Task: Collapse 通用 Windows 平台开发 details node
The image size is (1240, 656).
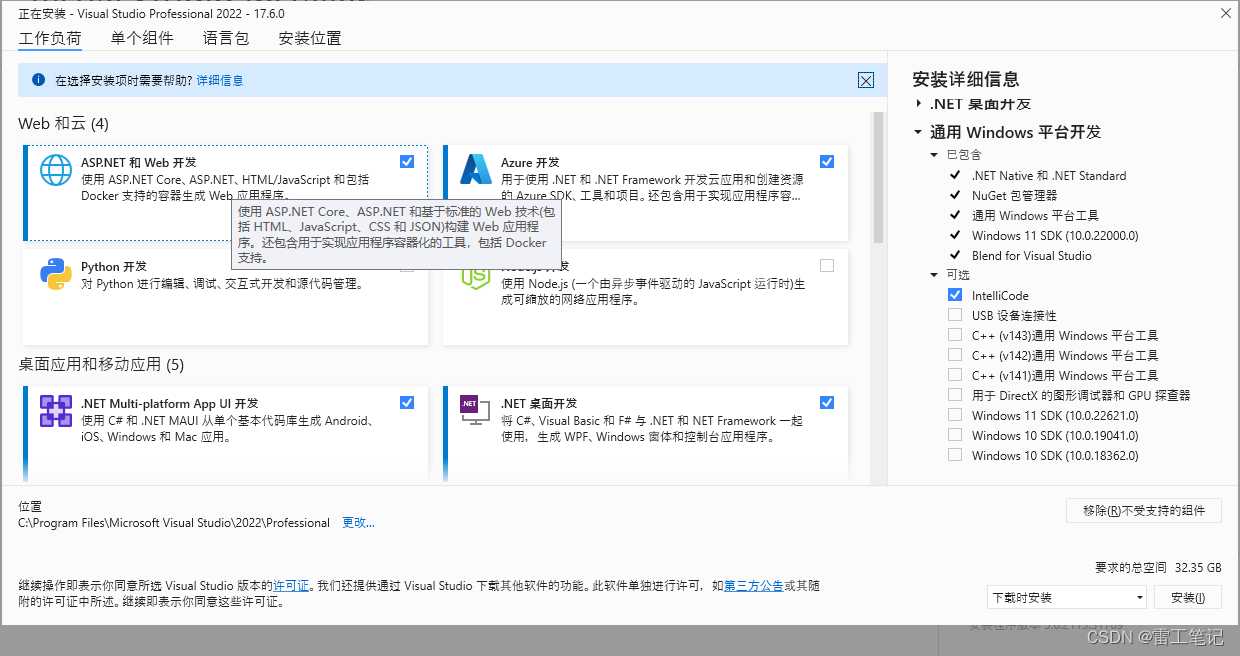Action: click(918, 132)
